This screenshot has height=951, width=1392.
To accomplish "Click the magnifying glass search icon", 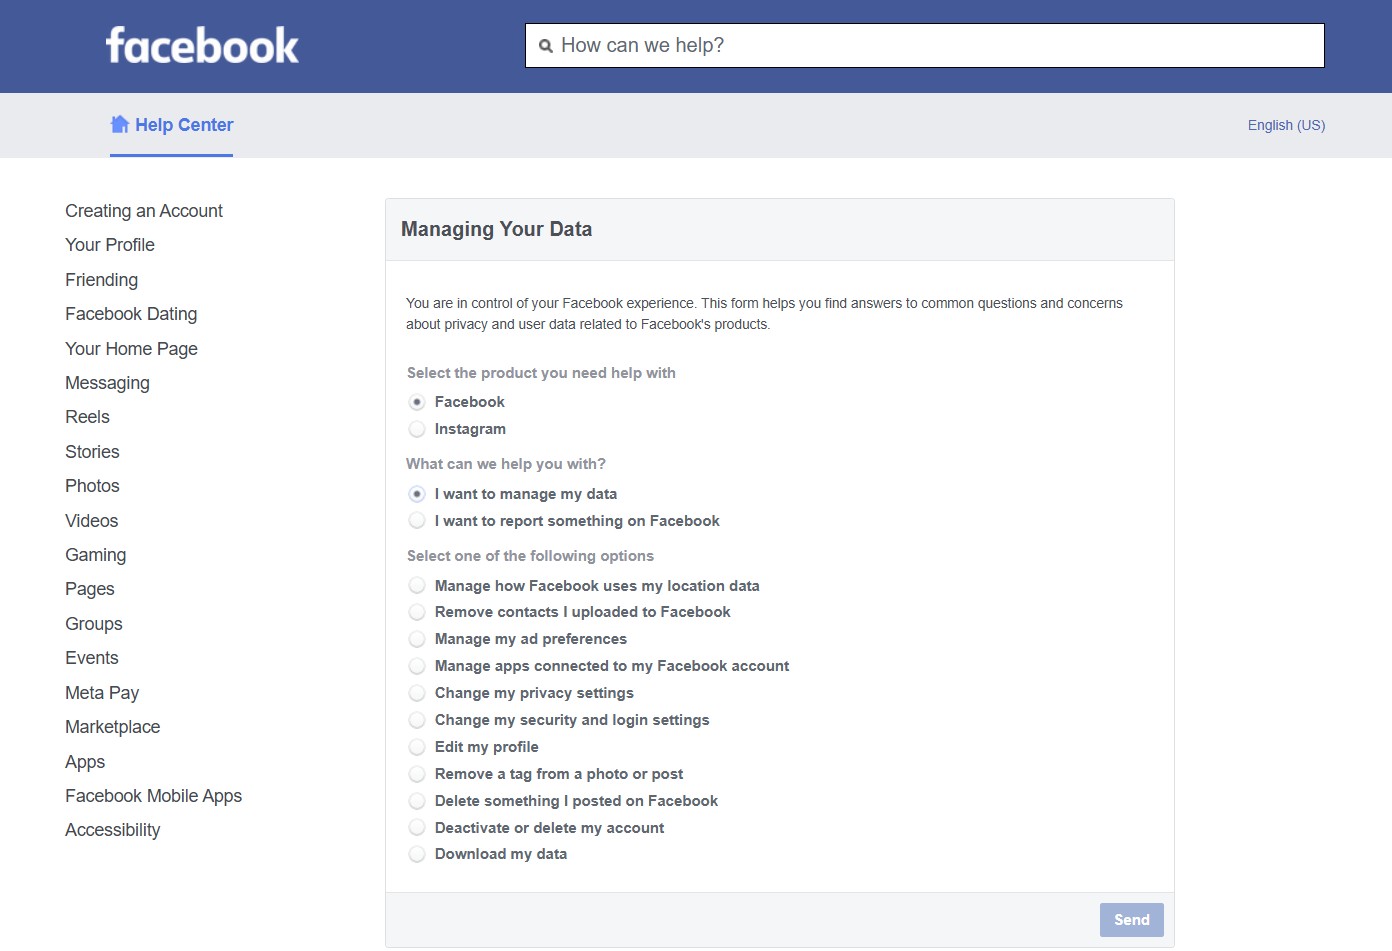I will coord(545,45).
